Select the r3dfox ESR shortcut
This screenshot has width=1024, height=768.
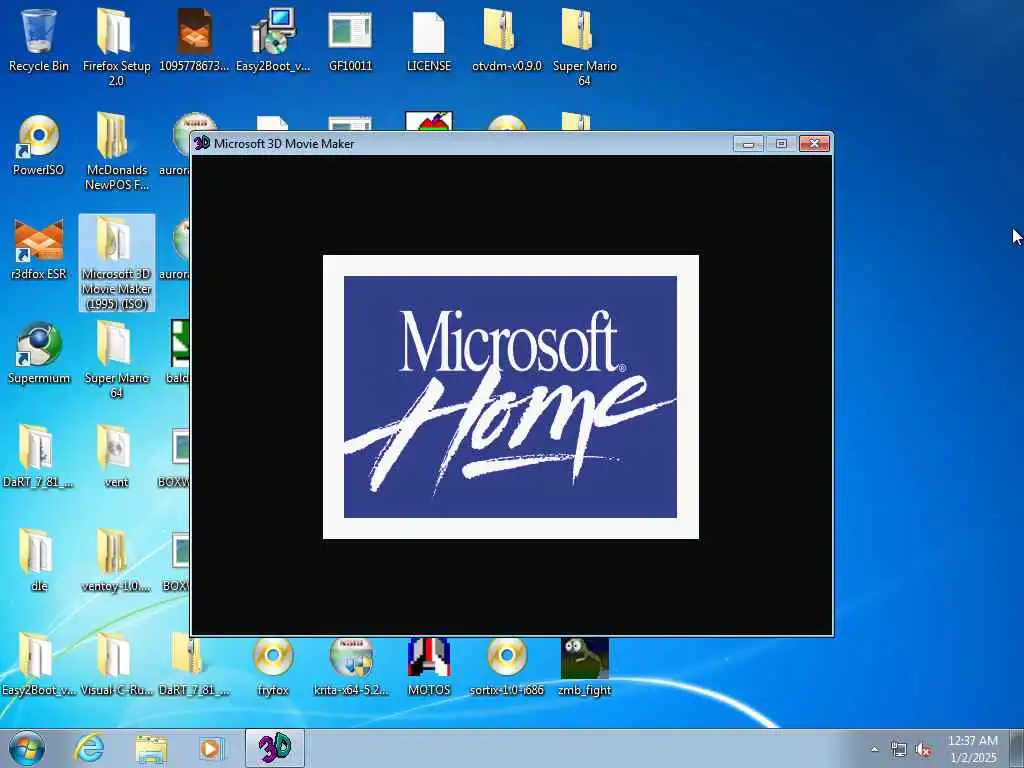point(39,249)
